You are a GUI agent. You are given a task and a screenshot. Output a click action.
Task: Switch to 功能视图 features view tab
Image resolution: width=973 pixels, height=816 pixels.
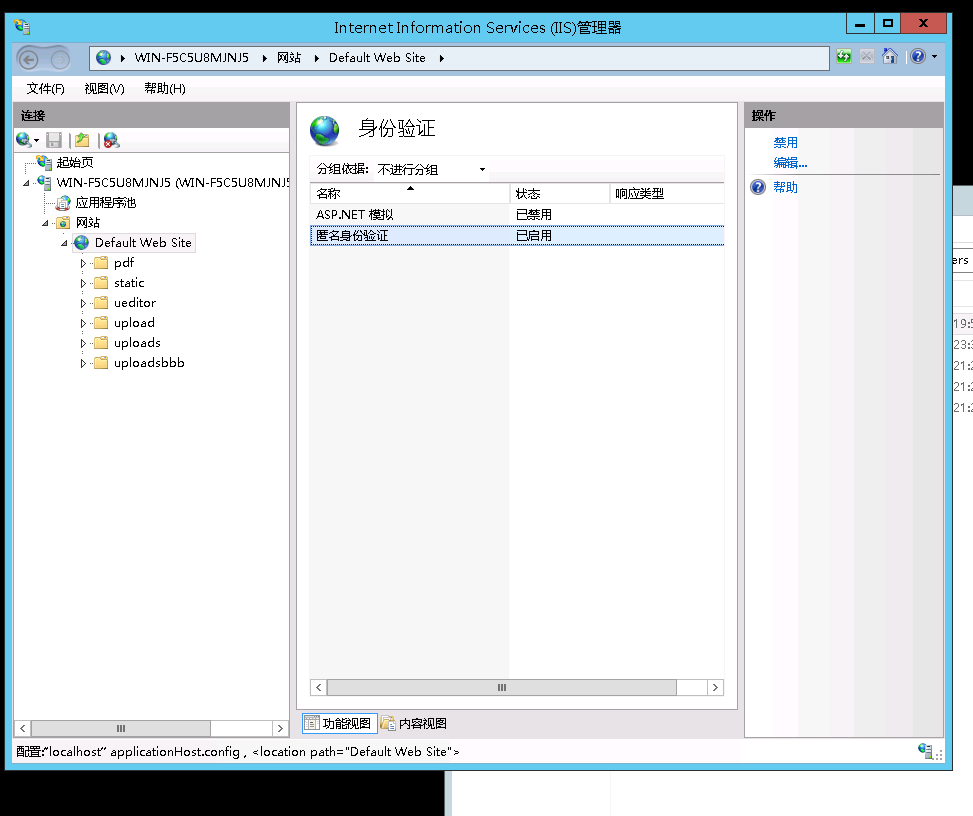point(339,724)
